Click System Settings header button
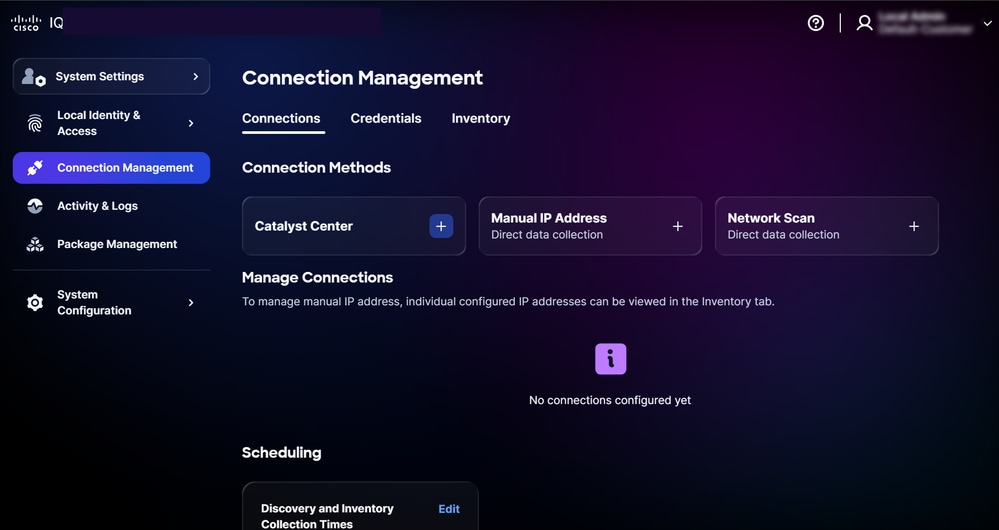The width and height of the screenshot is (999, 530). pos(111,76)
